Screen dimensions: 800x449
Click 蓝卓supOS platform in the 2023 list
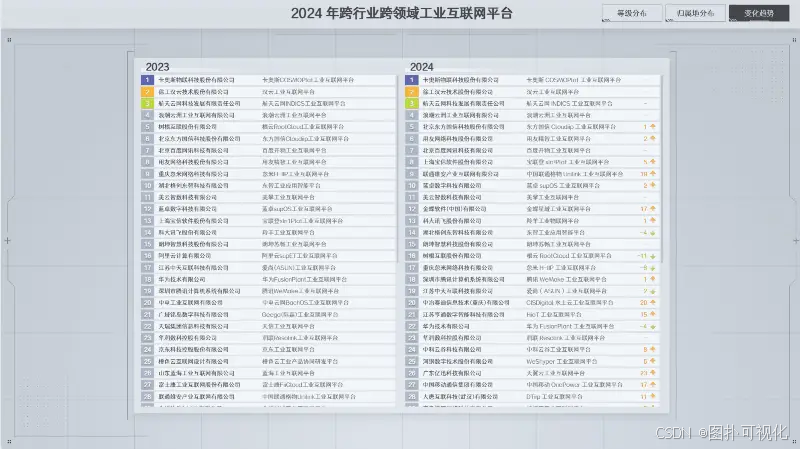point(297,209)
